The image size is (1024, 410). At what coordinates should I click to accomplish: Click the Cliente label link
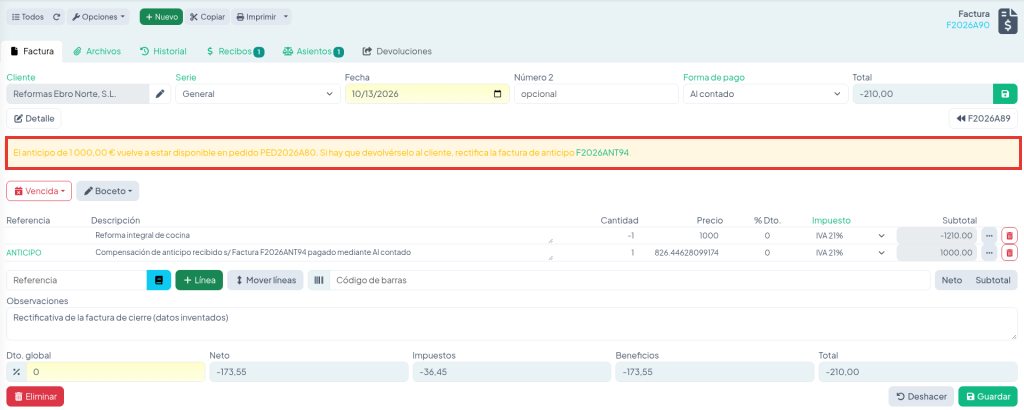click(21, 77)
